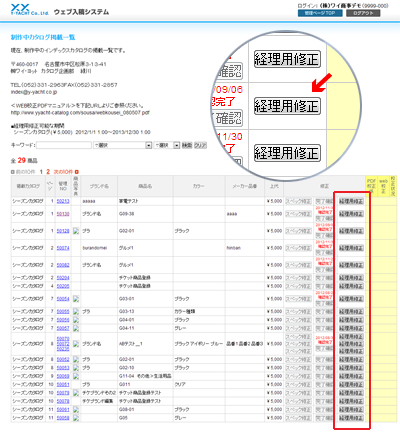Open management number 50128
The image size is (400, 434).
click(x=63, y=231)
